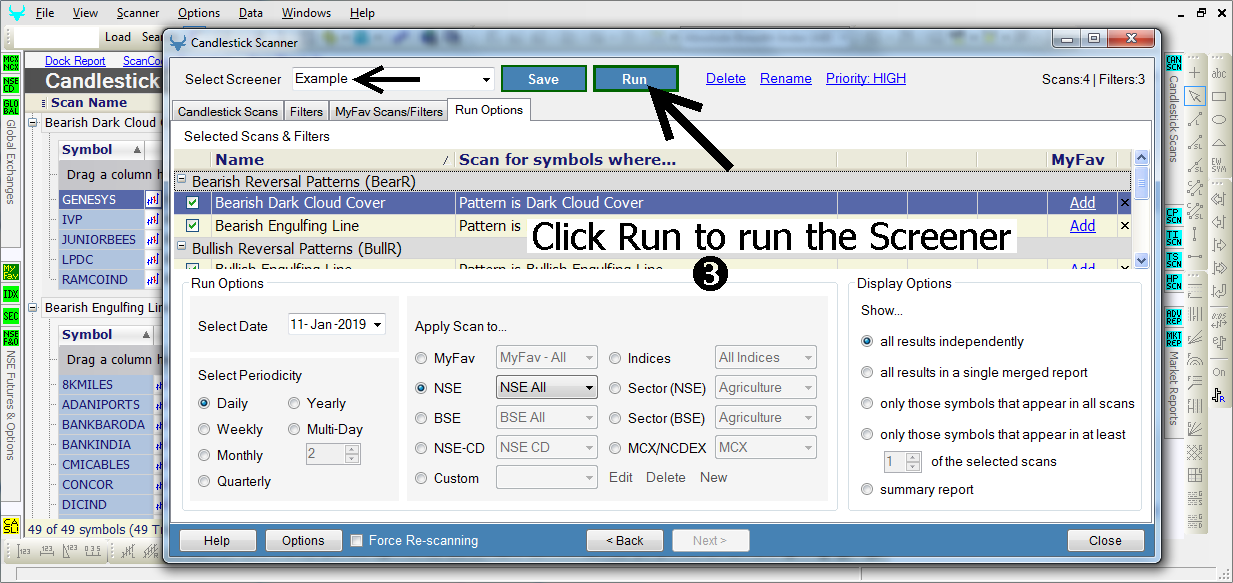The height and width of the screenshot is (583, 1233).
Task: Click the TS SCN scanner icon
Action: 1174,260
